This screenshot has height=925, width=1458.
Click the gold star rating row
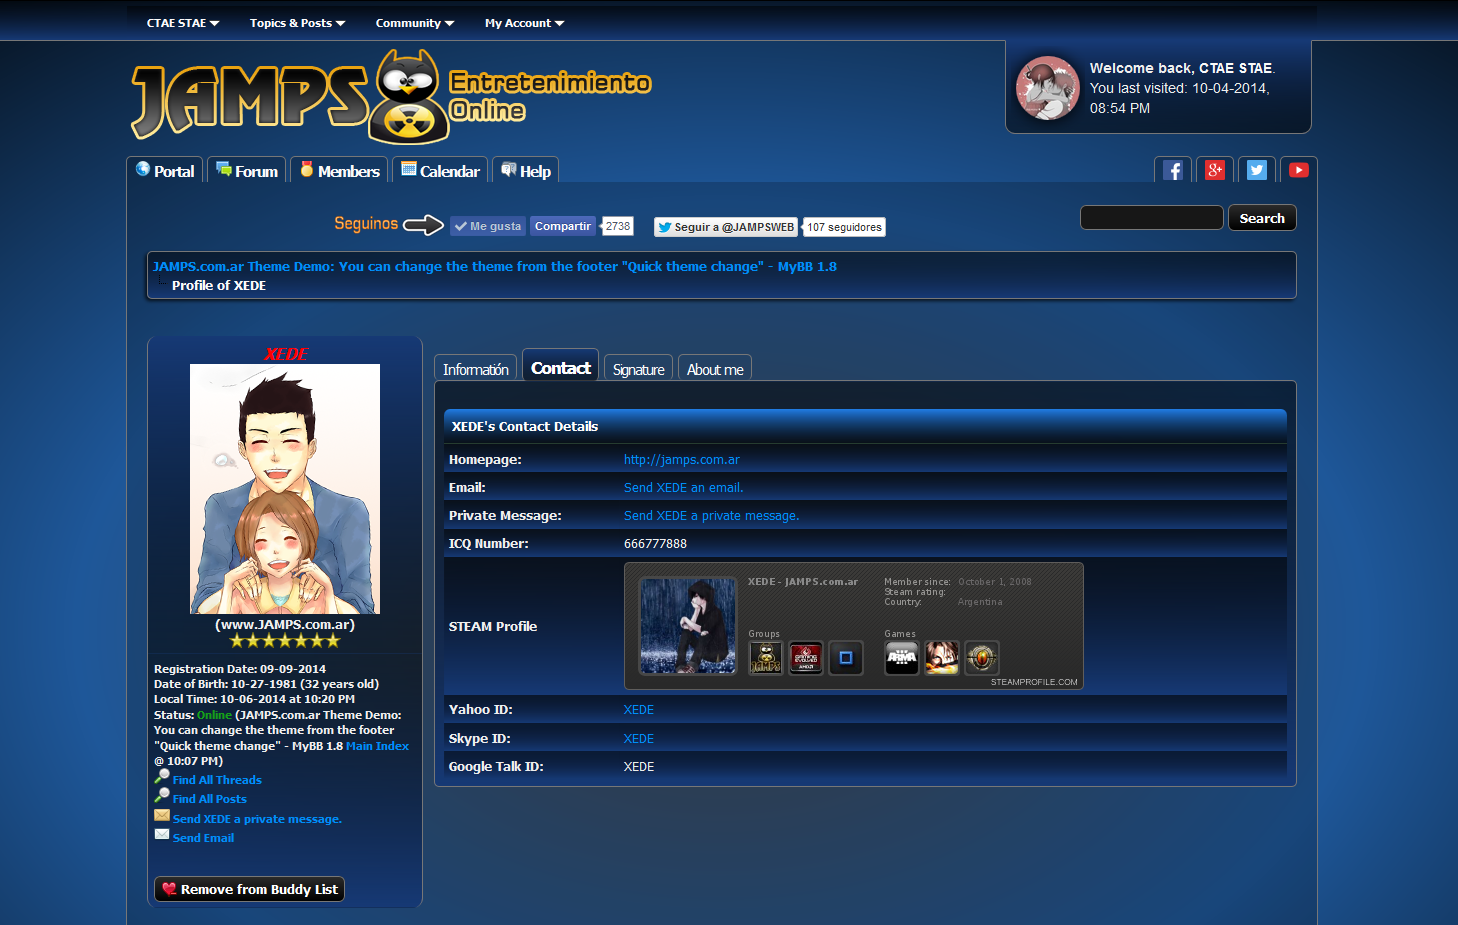[x=285, y=641]
